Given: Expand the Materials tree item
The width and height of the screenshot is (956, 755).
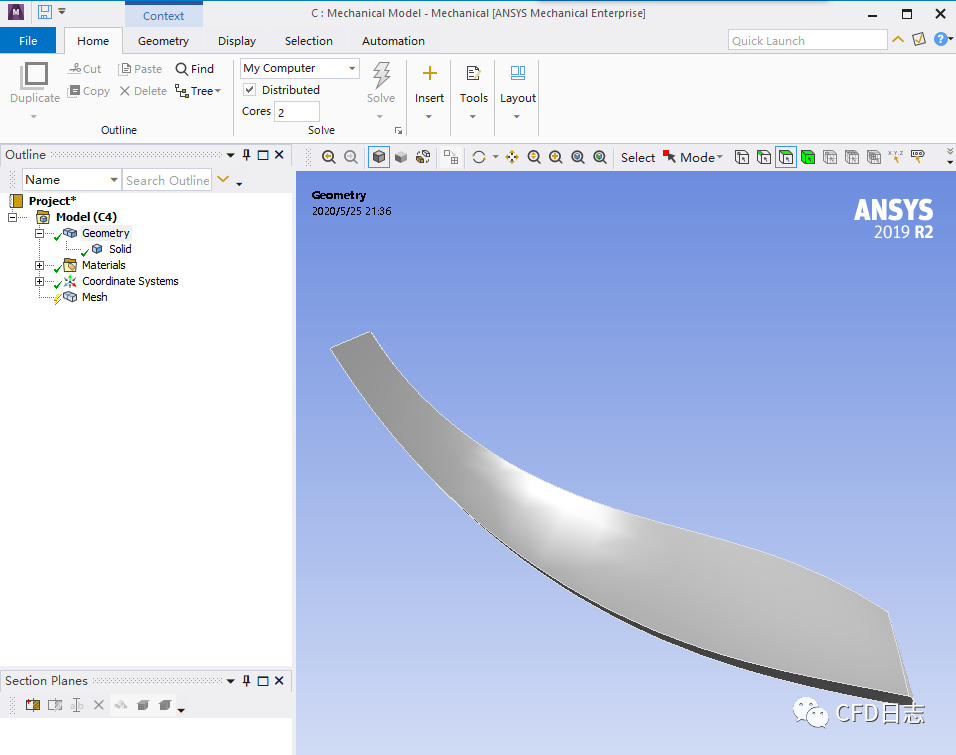Looking at the screenshot, I should click(37, 265).
